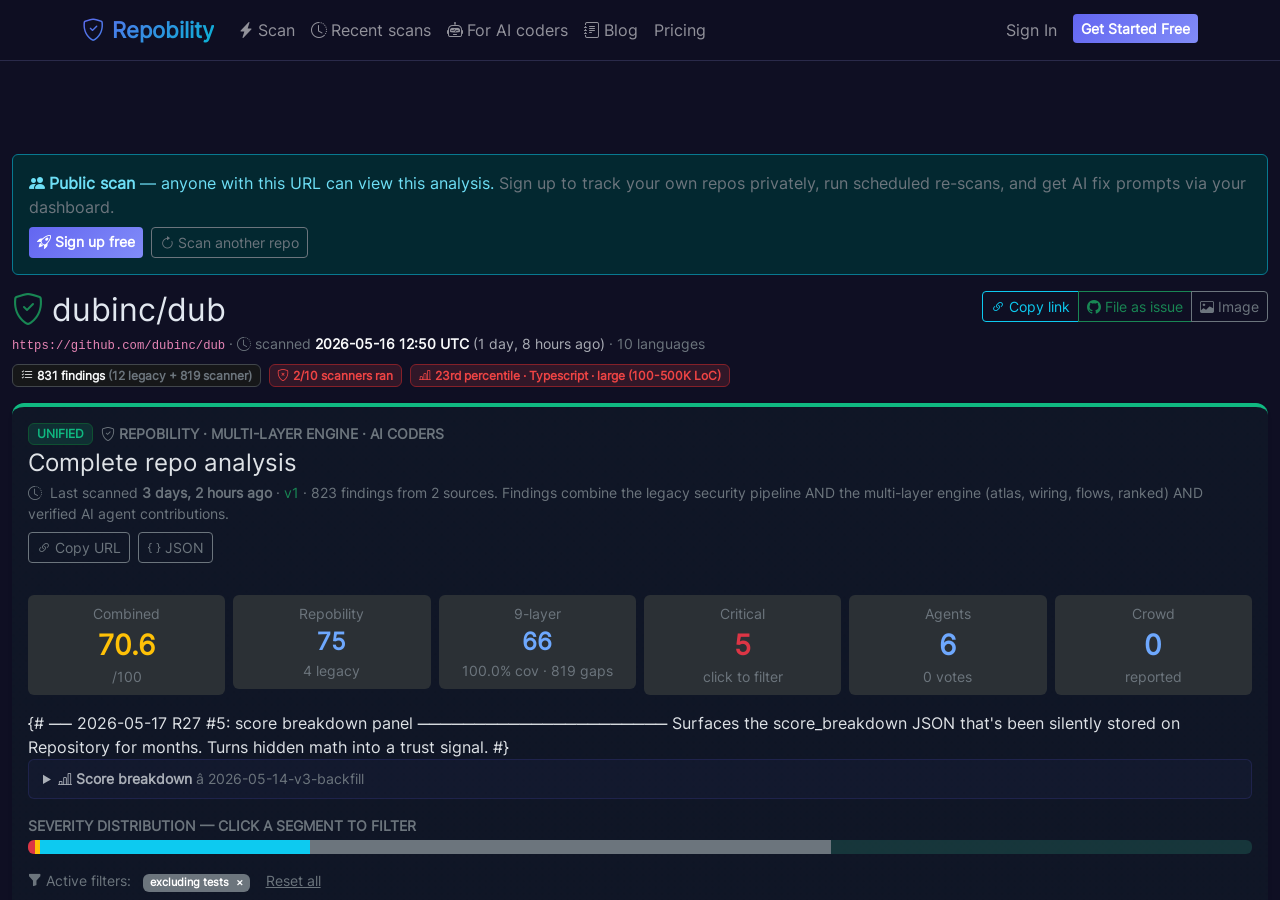Open the JSON output button
The image size is (1280, 900).
(x=175, y=548)
